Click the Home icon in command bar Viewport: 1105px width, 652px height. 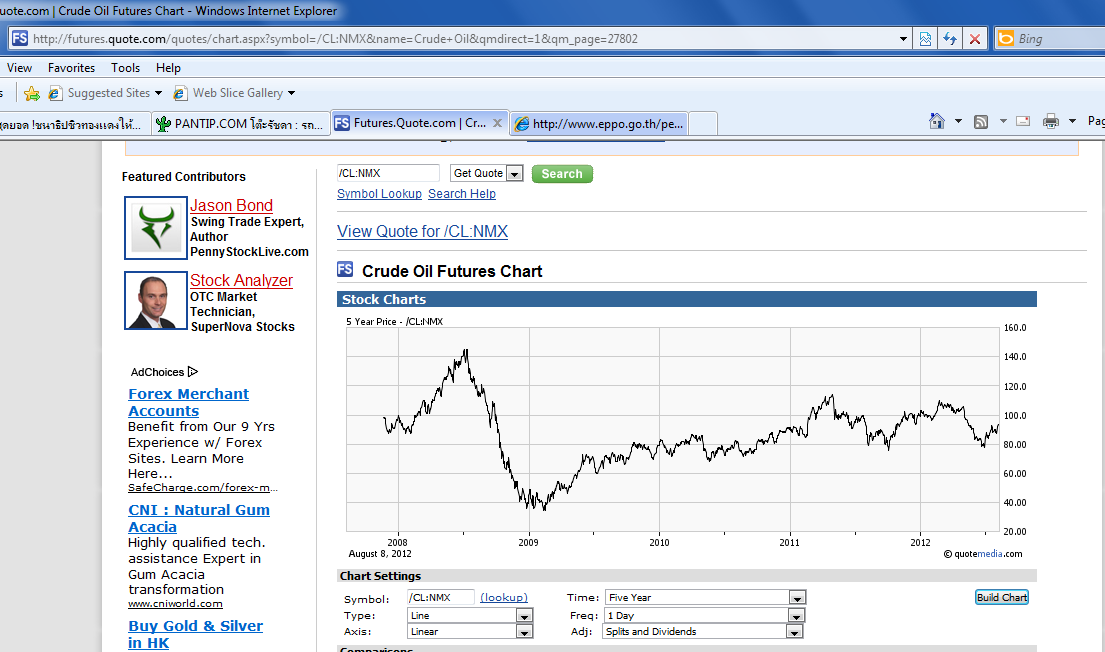(937, 121)
